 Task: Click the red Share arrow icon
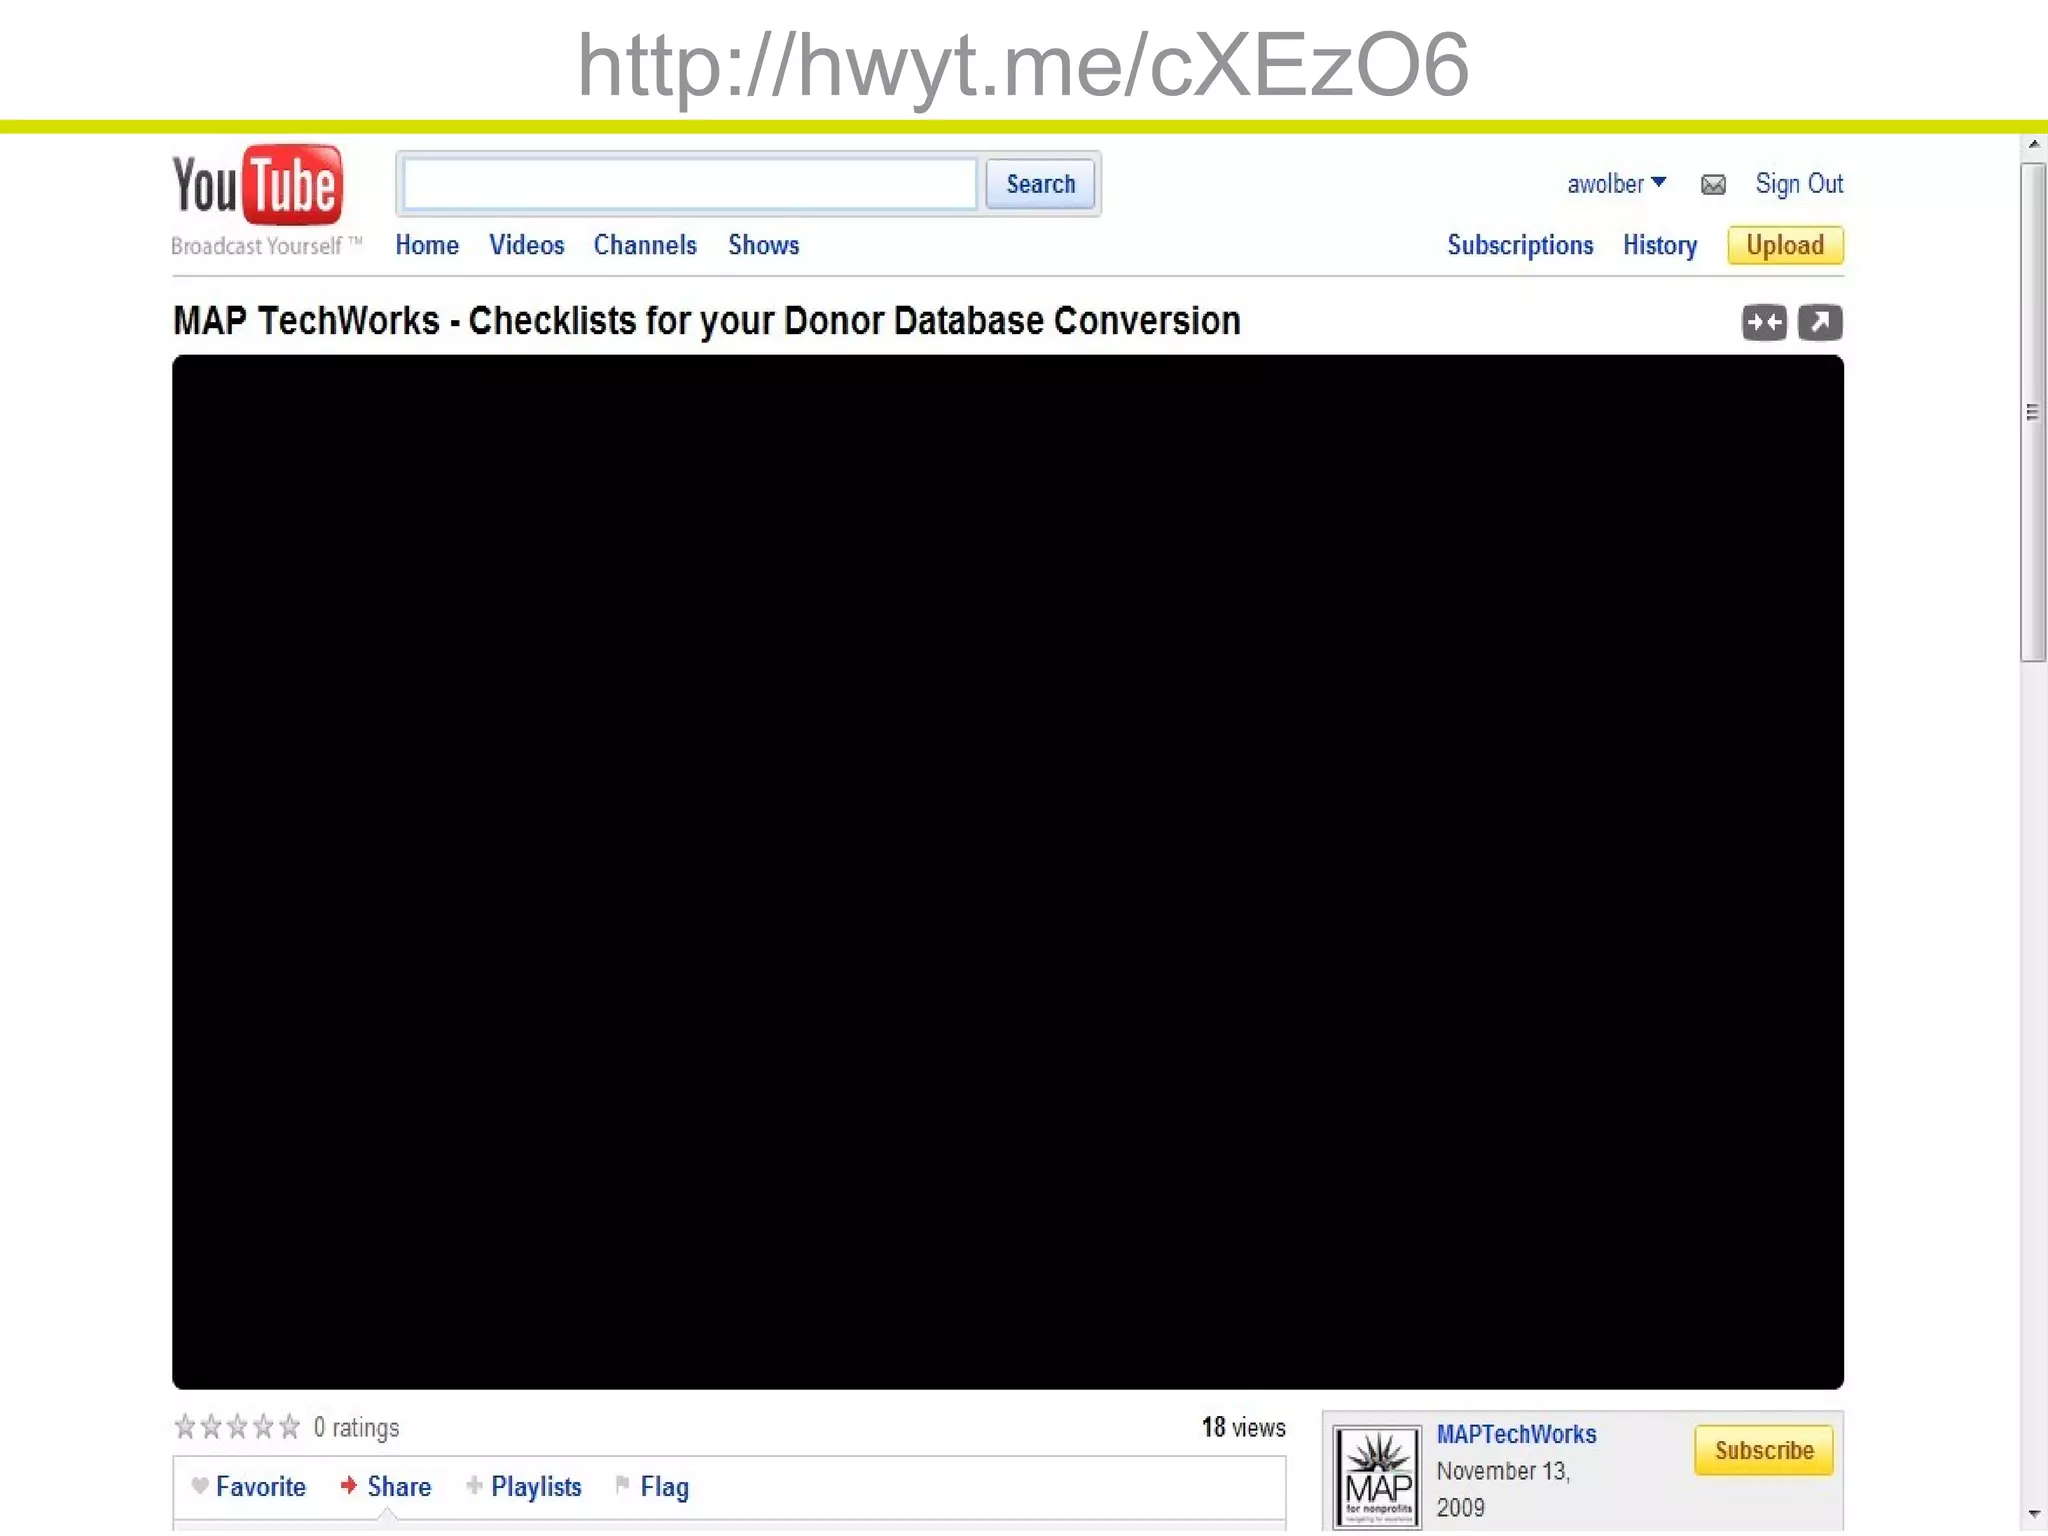348,1485
